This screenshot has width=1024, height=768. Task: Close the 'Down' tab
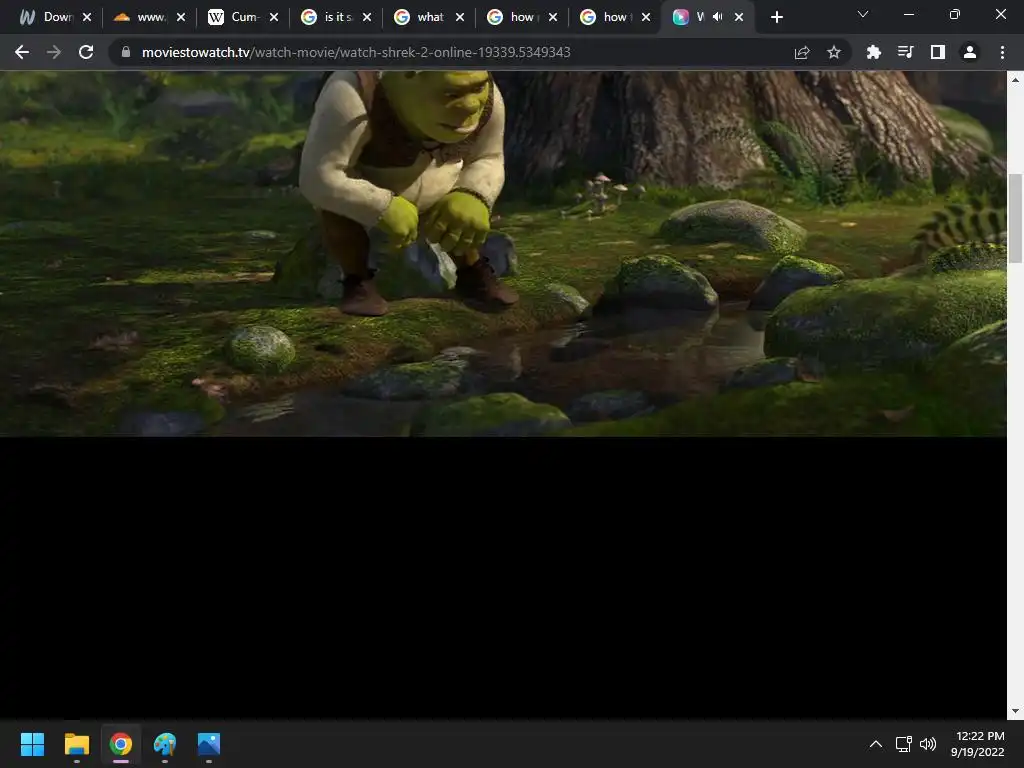click(87, 17)
